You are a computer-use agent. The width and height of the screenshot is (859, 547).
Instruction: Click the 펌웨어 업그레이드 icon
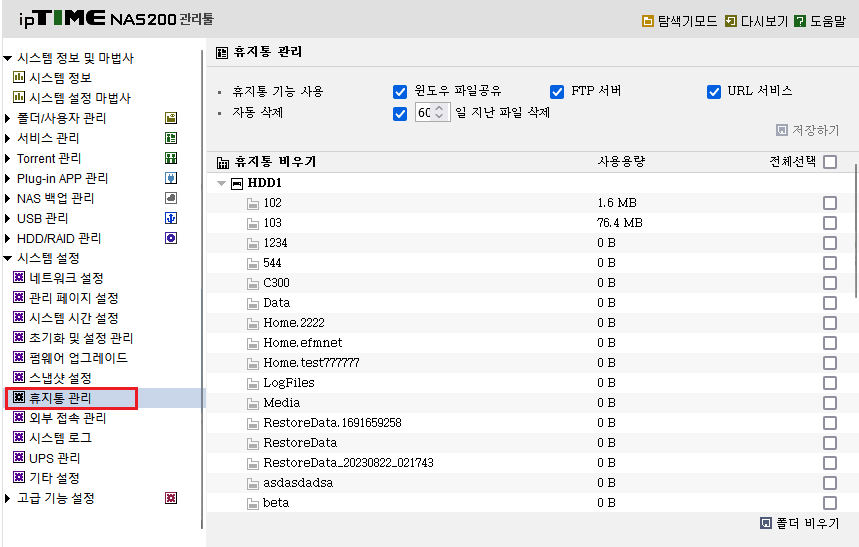pyautogui.click(x=19, y=357)
